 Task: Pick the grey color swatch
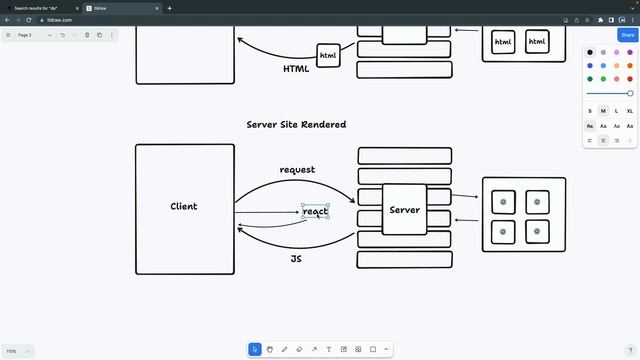603,52
